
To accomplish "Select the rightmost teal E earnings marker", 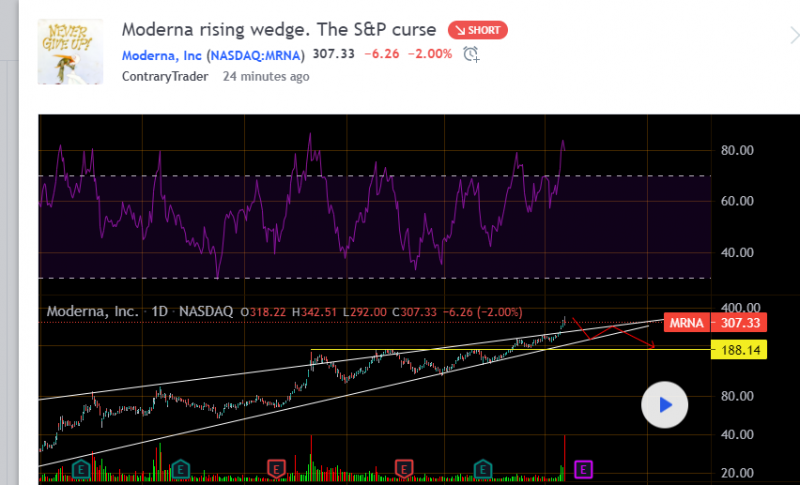I will [x=483, y=468].
